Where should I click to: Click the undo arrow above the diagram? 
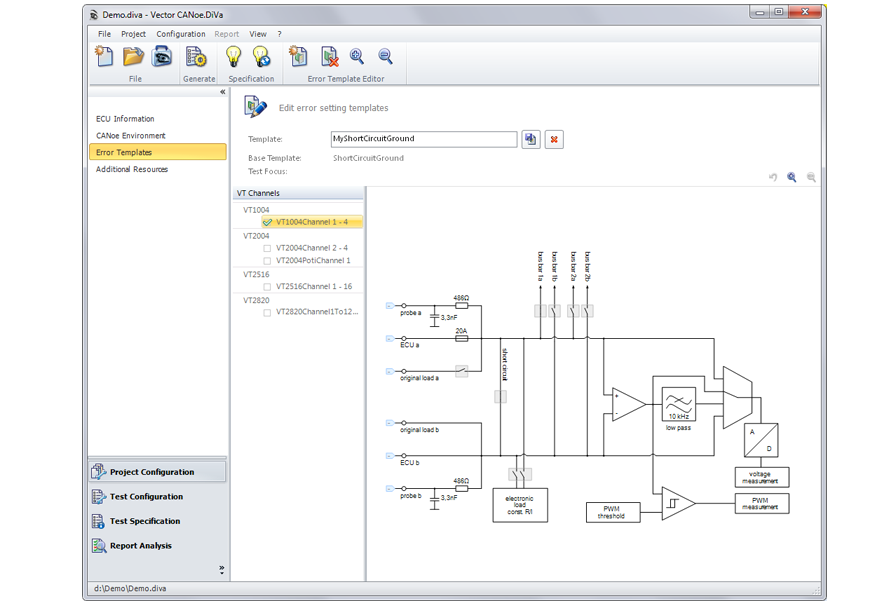click(x=773, y=177)
